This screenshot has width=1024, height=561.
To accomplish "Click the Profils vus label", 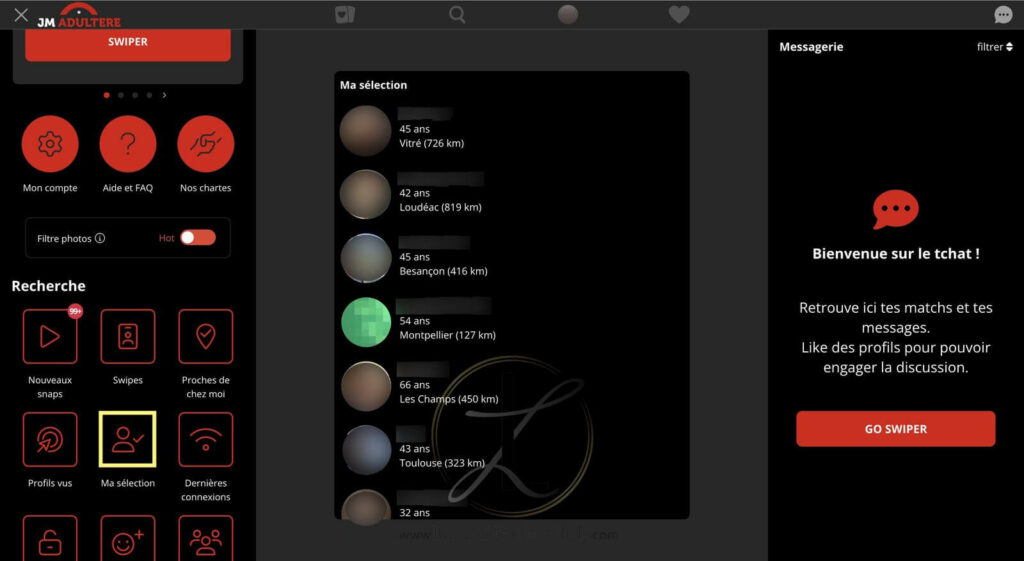I will click(50, 483).
